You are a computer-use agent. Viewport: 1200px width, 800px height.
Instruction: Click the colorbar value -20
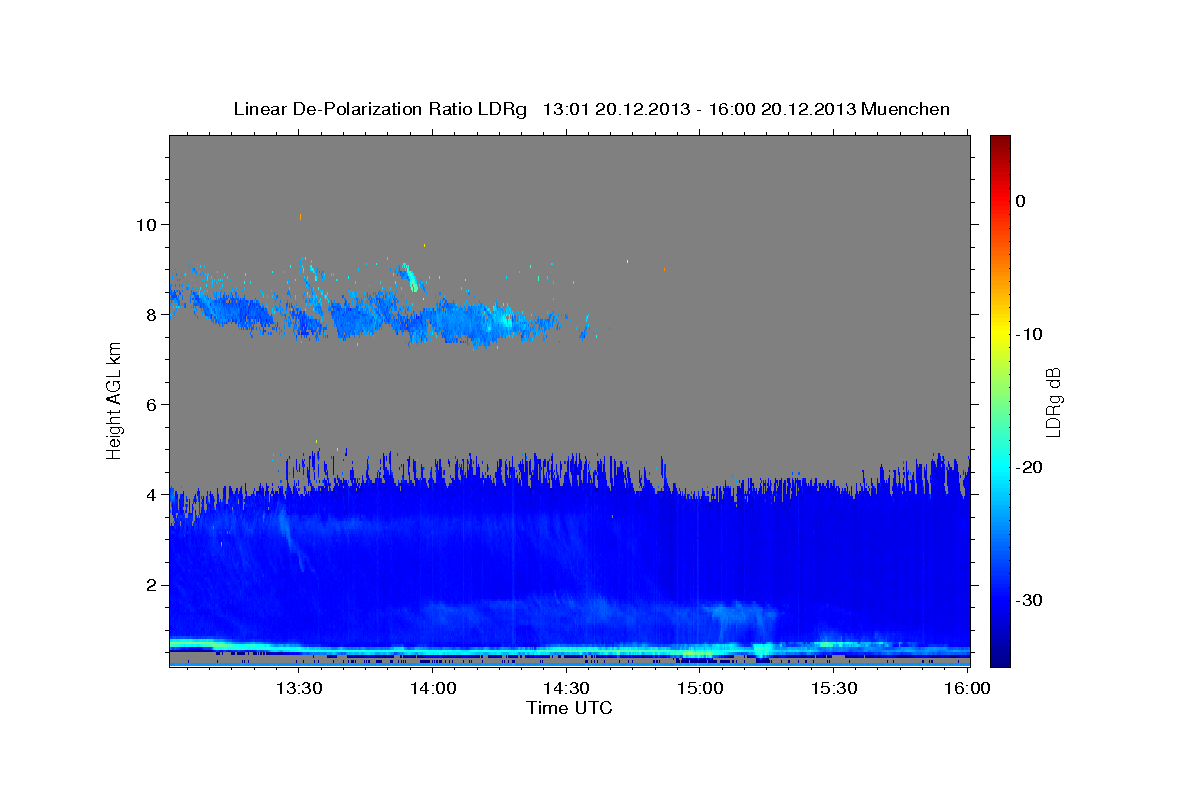[1029, 467]
